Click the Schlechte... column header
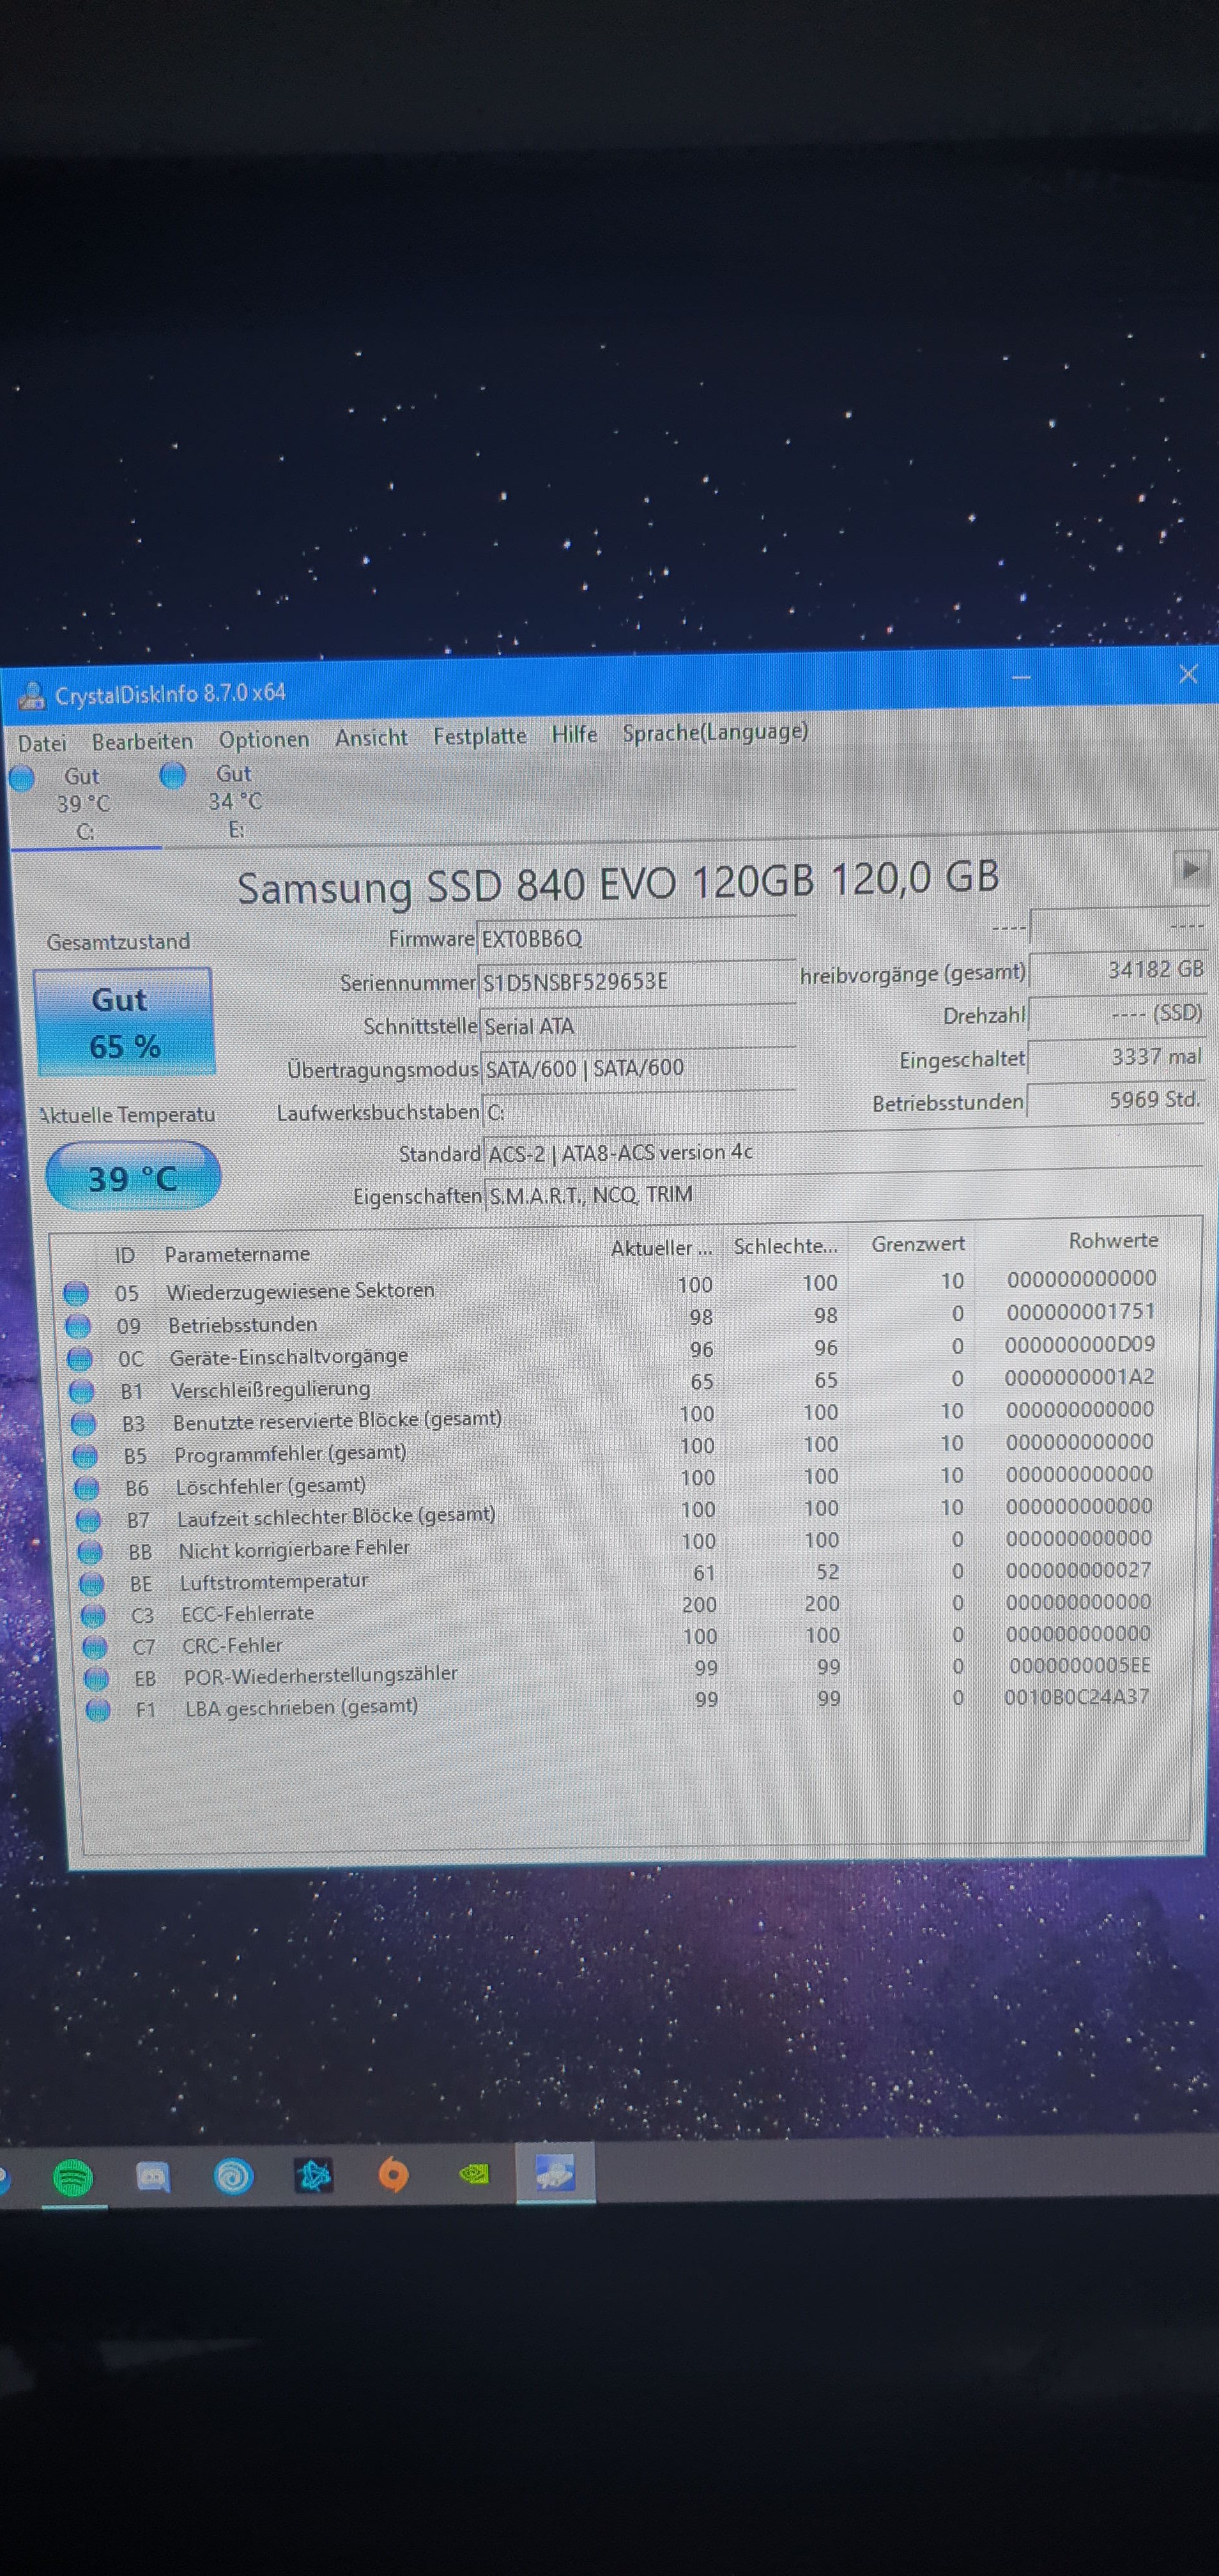 coord(785,1245)
